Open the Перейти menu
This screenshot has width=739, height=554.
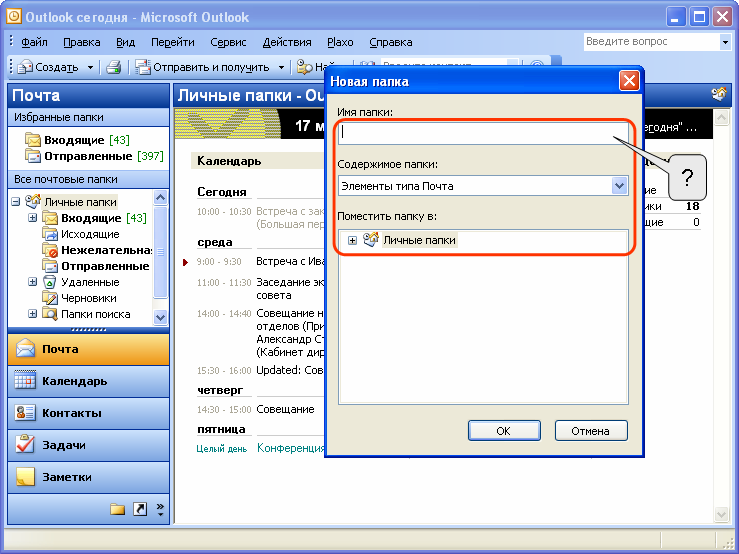coord(172,42)
